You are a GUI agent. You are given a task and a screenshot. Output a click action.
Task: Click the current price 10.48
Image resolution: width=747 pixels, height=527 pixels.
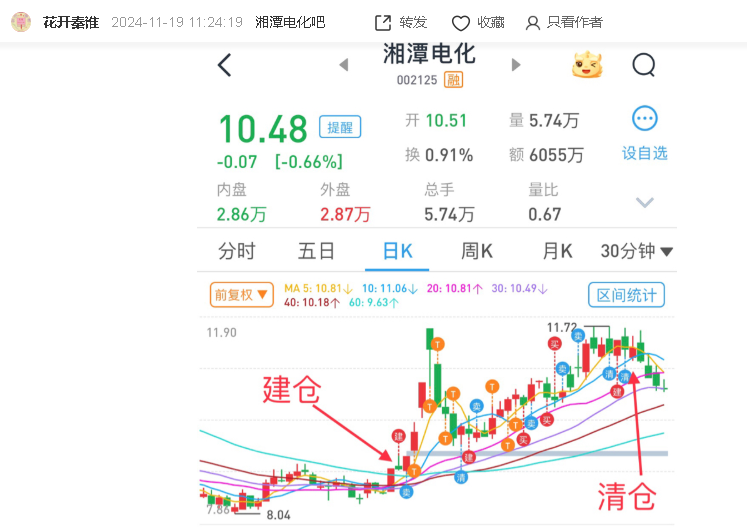pos(263,129)
